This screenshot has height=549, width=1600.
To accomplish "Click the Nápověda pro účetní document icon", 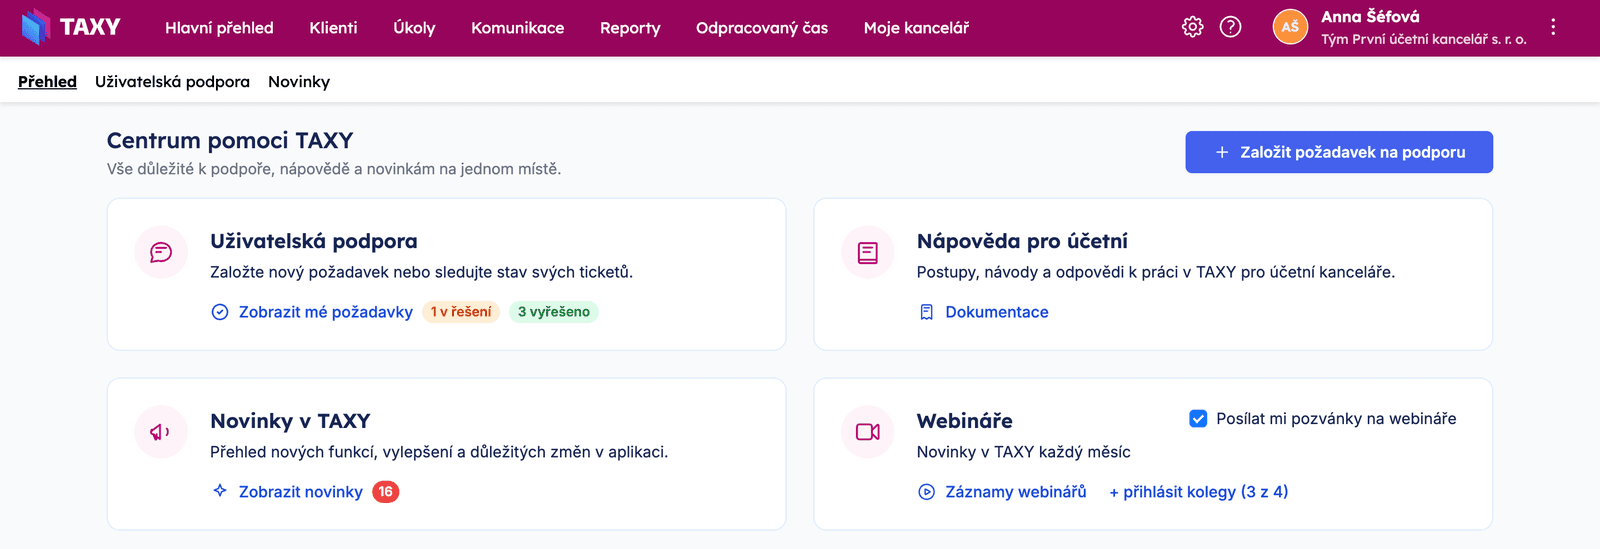I will [868, 252].
